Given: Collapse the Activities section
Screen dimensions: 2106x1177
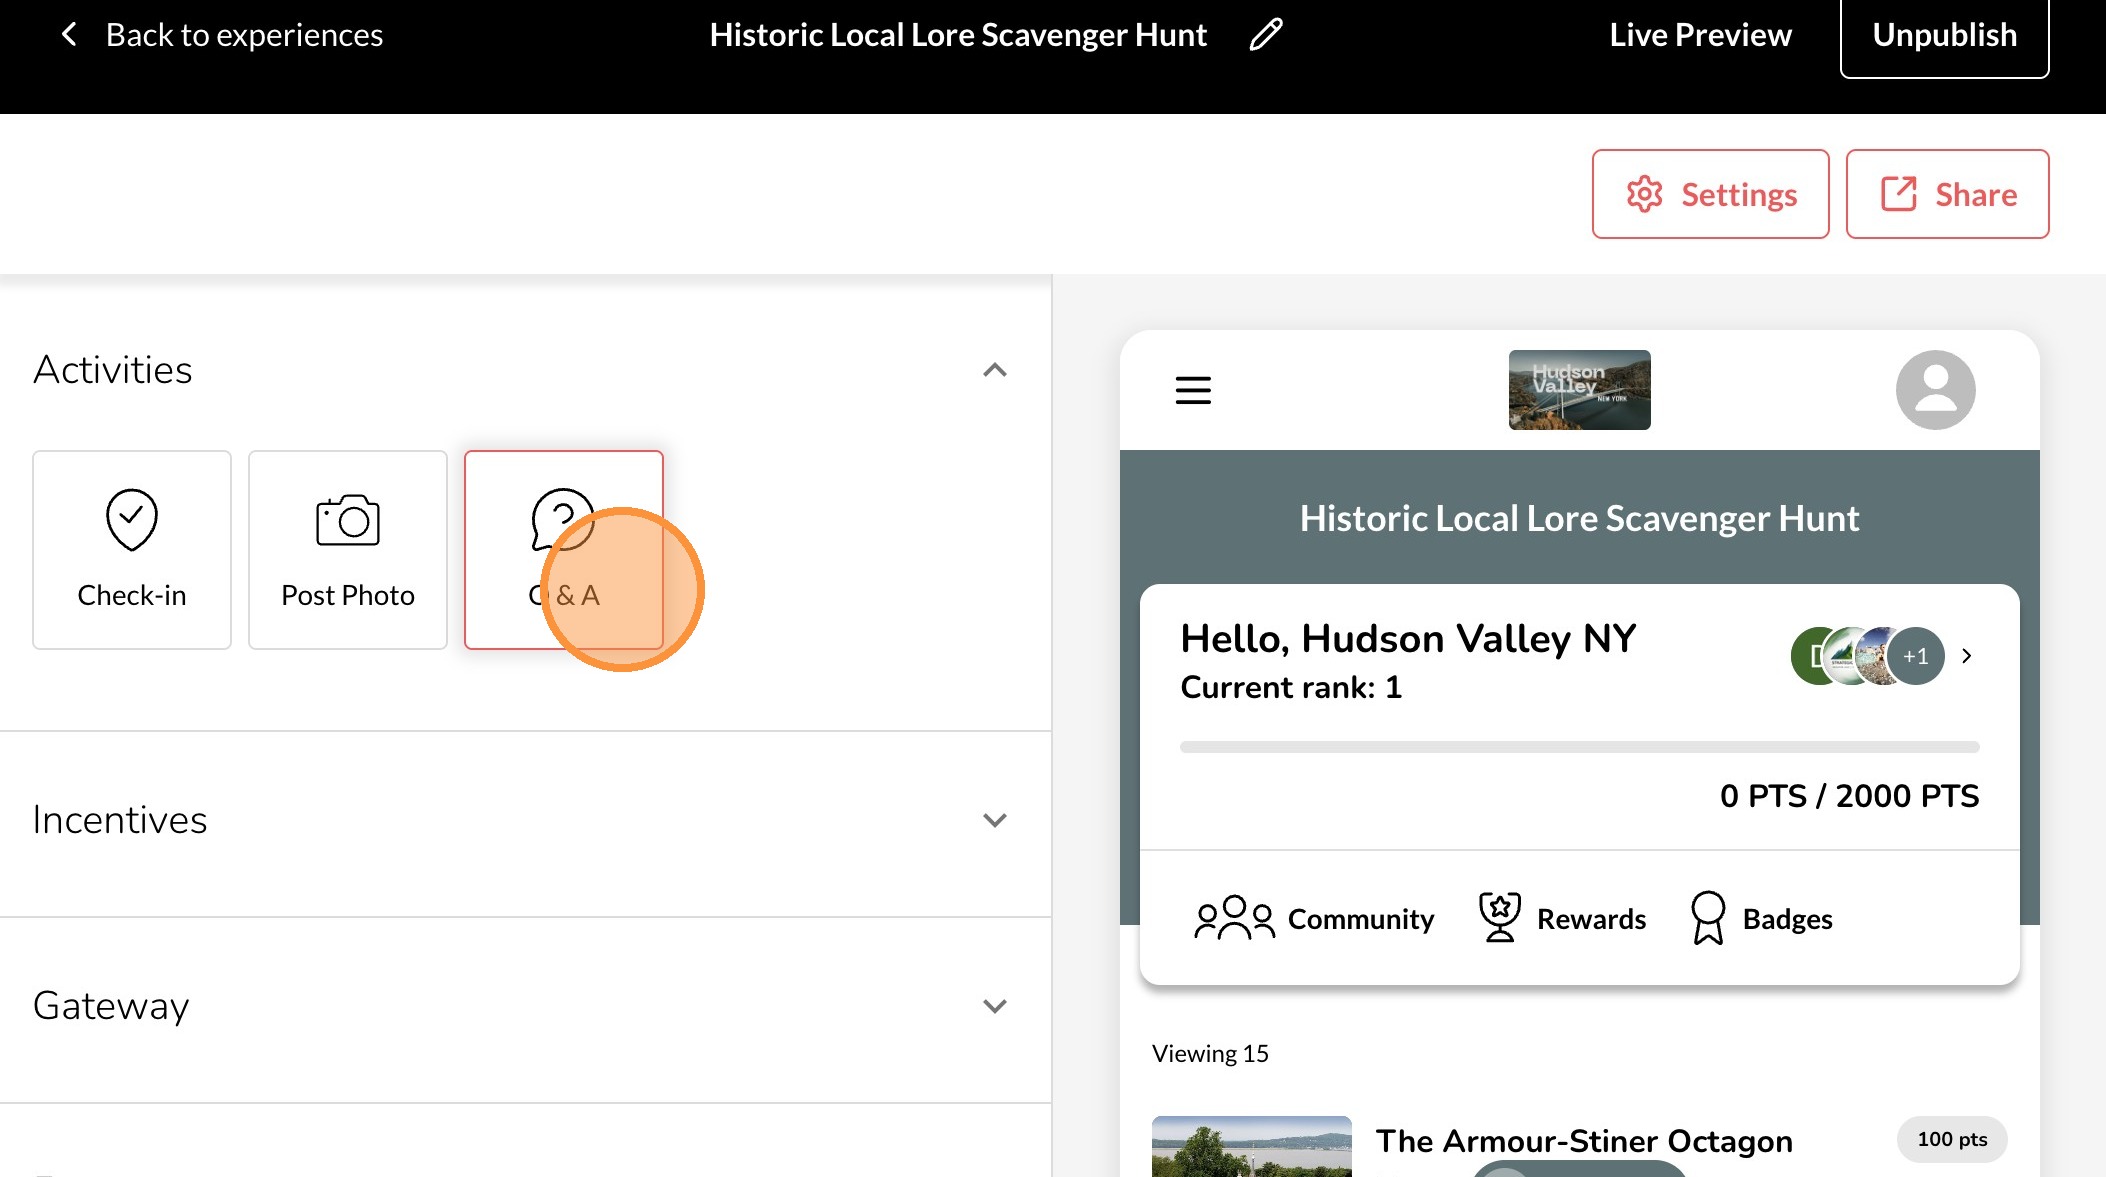Looking at the screenshot, I should [x=994, y=370].
